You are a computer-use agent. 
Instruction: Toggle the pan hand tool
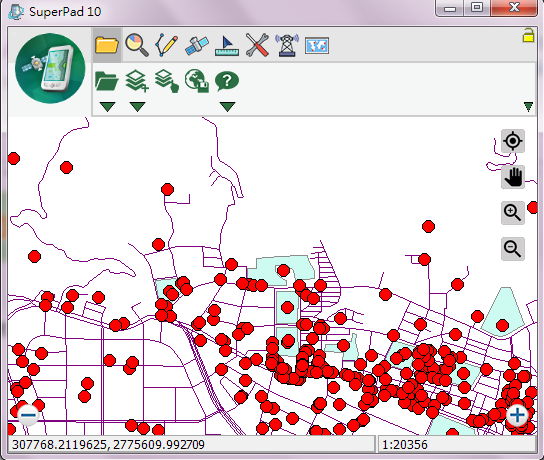click(x=513, y=177)
